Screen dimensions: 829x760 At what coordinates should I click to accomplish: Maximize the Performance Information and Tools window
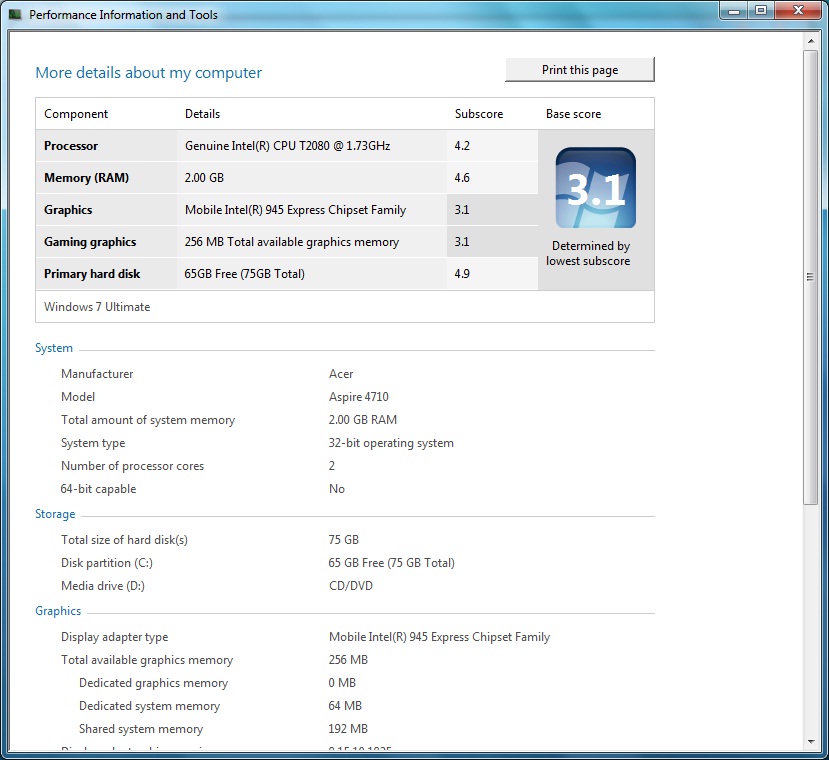(761, 11)
